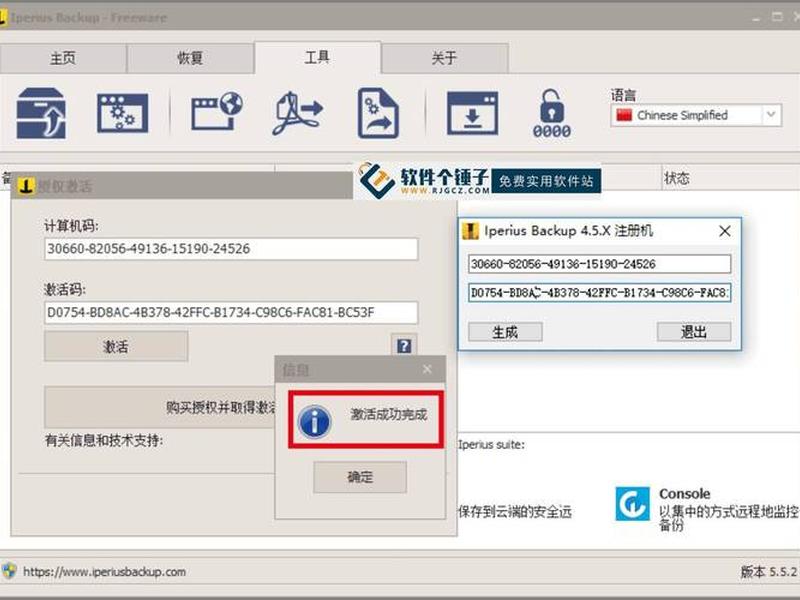This screenshot has width=800, height=600.
Task: Click the archive box upload icon
Action: [41, 113]
